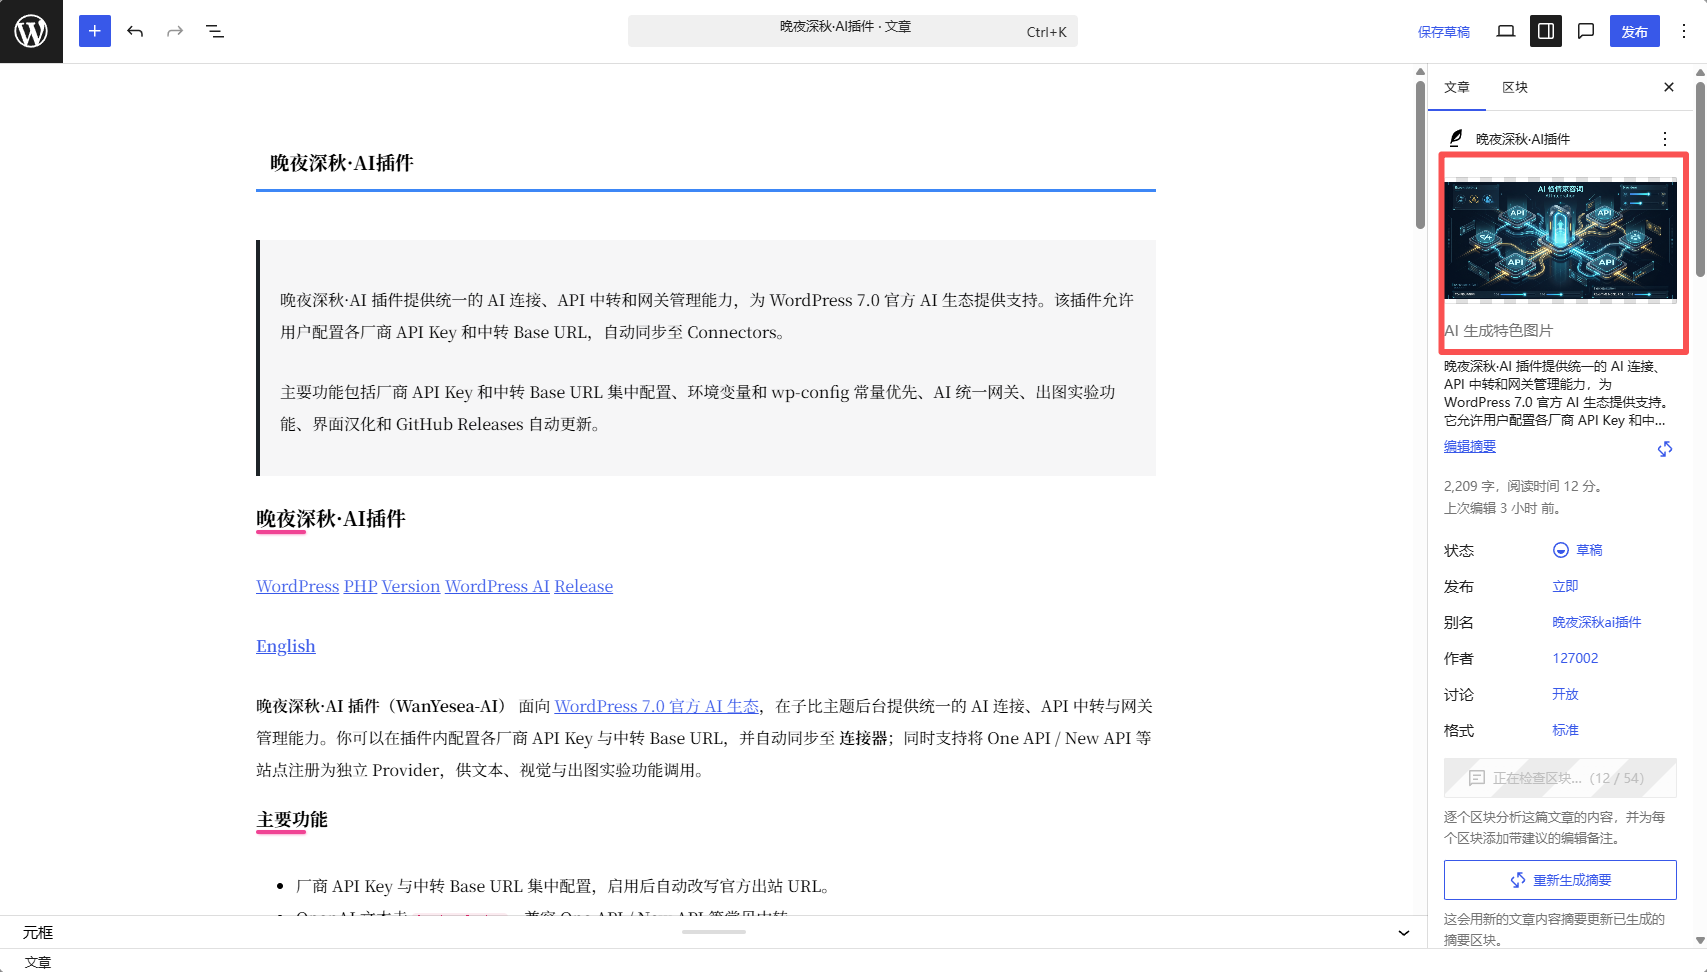Close the settings sidebar with X
The image size is (1707, 972).
coord(1669,87)
